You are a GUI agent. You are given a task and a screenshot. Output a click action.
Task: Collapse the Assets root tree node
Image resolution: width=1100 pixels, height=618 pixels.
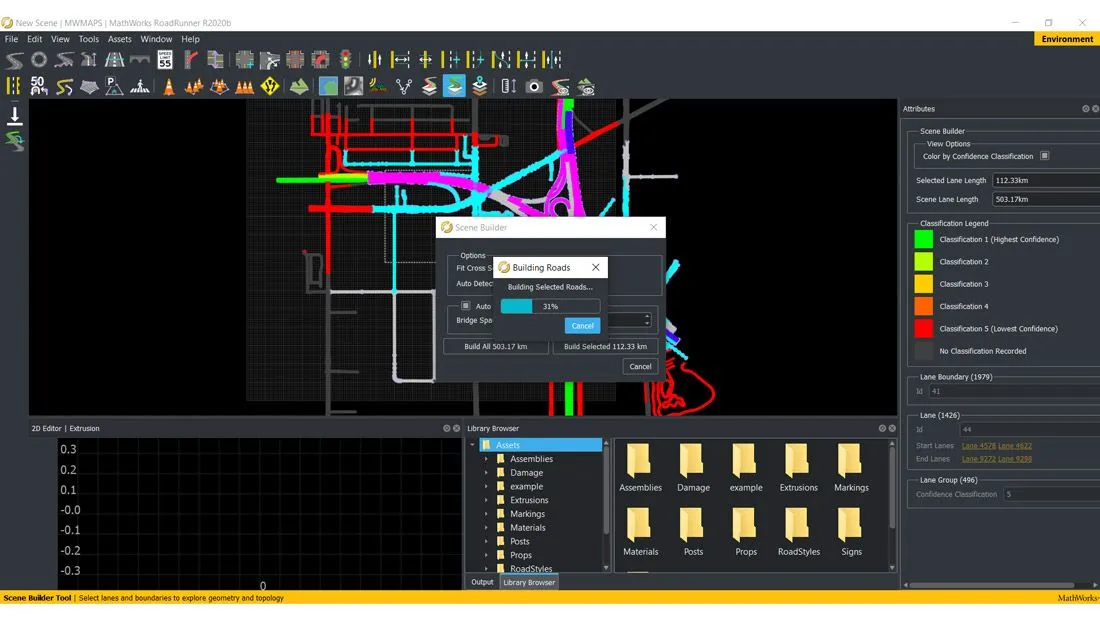click(473, 445)
